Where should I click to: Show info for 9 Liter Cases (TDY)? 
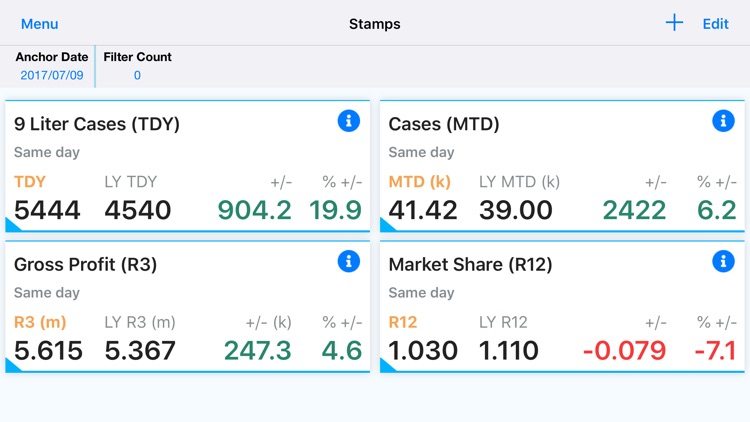349,121
